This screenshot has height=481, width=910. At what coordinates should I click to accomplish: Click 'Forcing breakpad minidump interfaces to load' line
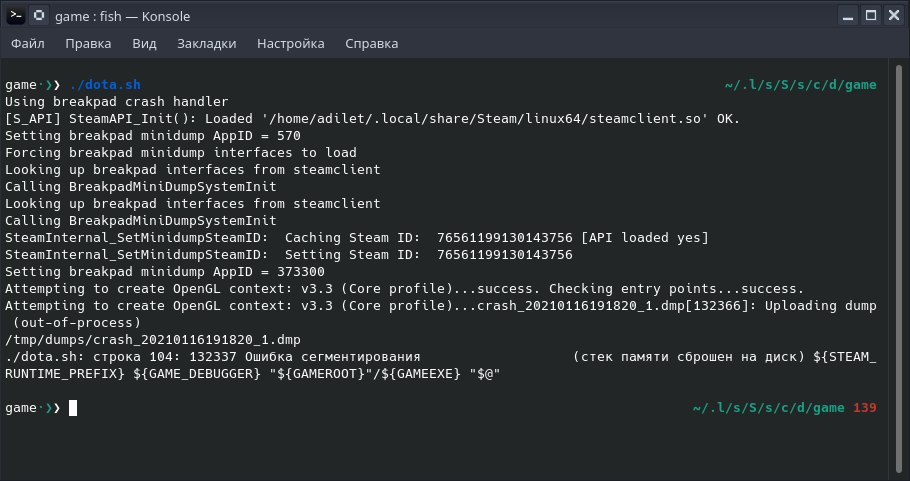click(x=180, y=153)
